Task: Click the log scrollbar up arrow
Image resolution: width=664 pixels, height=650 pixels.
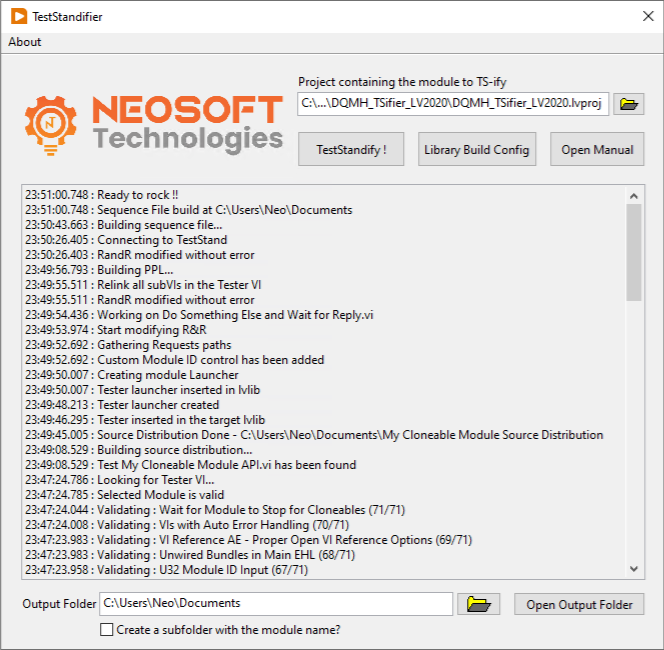Action: tap(634, 196)
